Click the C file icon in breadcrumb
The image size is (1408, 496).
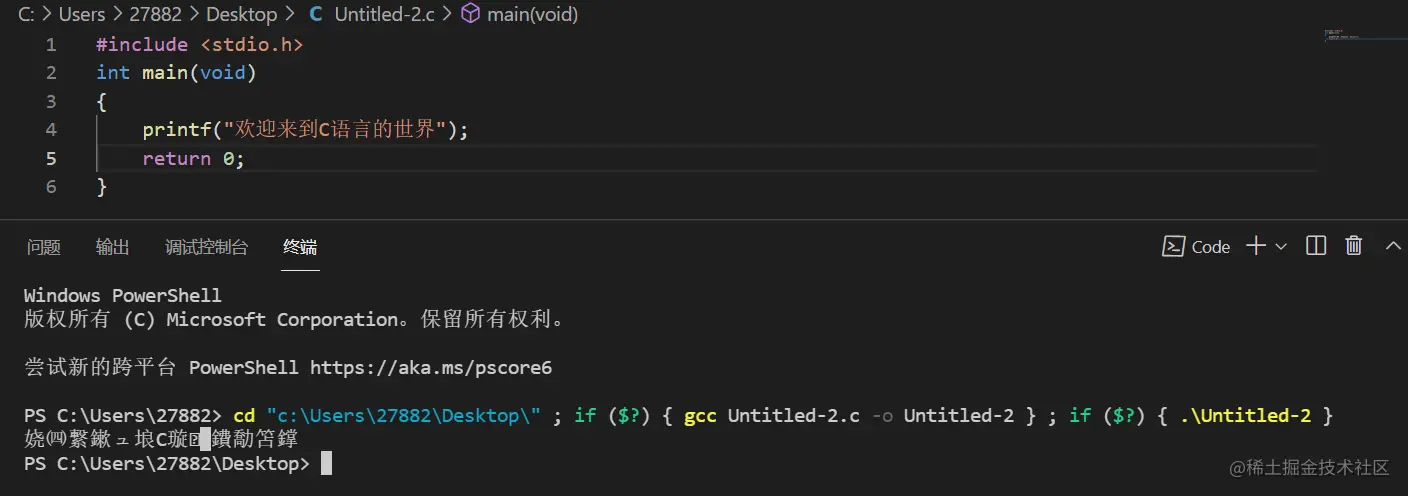(316, 14)
